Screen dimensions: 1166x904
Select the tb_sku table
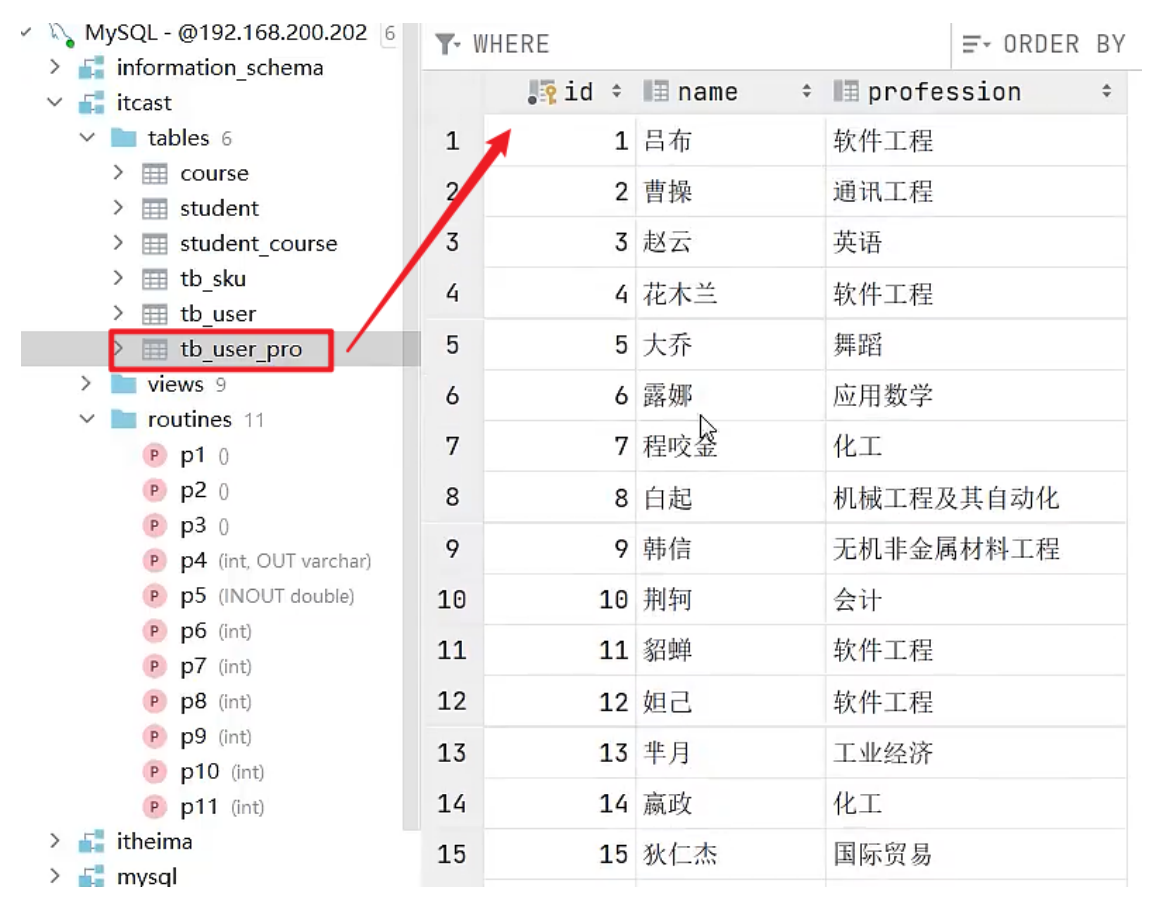pyautogui.click(x=213, y=279)
